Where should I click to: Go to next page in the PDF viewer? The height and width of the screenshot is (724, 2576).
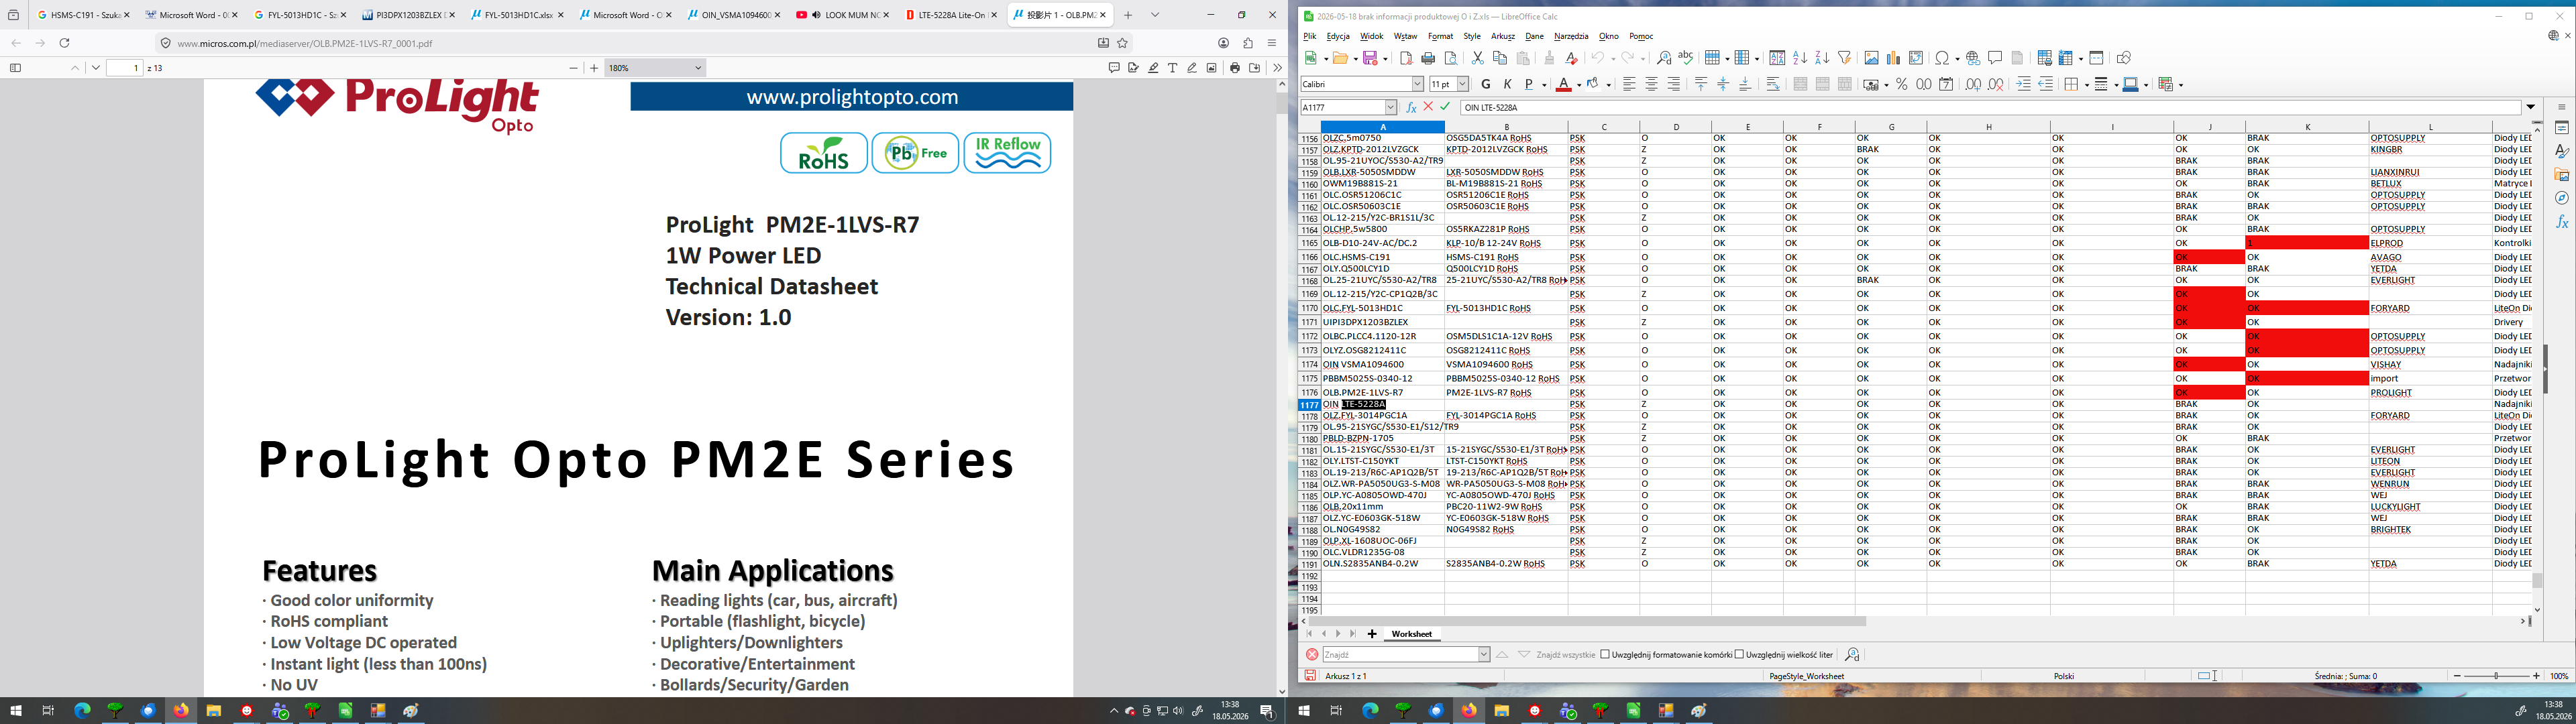95,68
